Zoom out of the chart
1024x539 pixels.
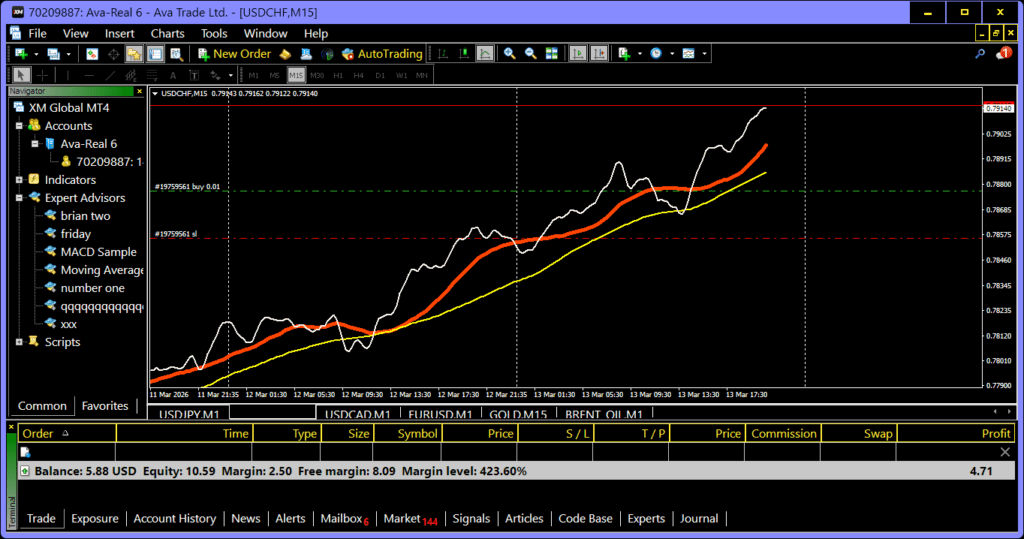click(x=530, y=54)
